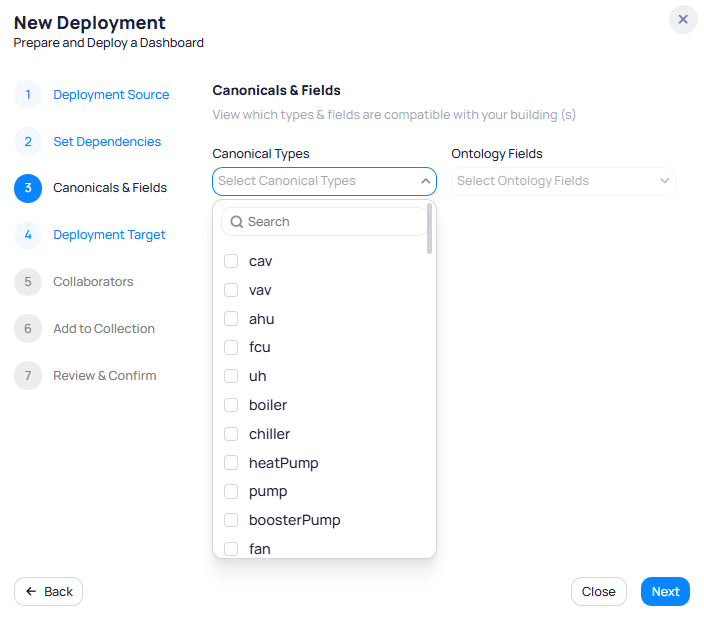
Task: Open the Set Dependencies step
Action: tap(107, 142)
